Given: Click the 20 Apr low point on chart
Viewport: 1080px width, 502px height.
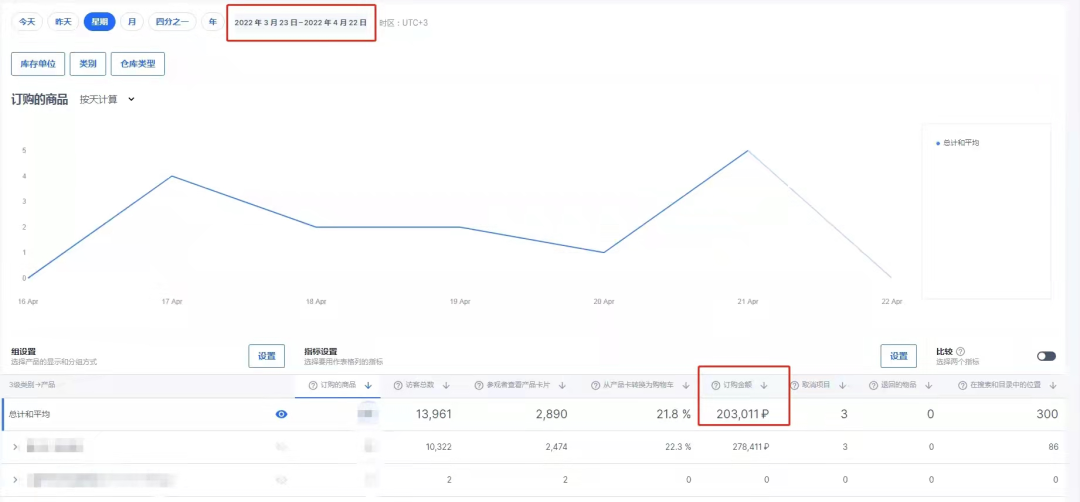Looking at the screenshot, I should pos(604,252).
